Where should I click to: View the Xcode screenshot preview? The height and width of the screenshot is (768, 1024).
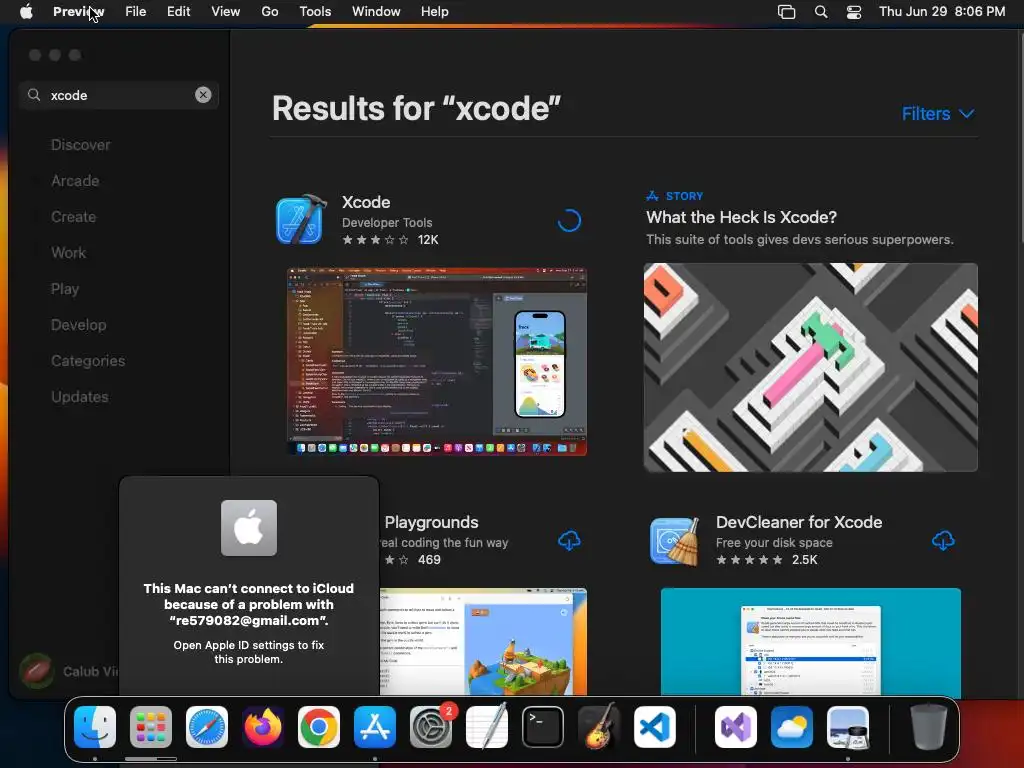[x=437, y=361]
